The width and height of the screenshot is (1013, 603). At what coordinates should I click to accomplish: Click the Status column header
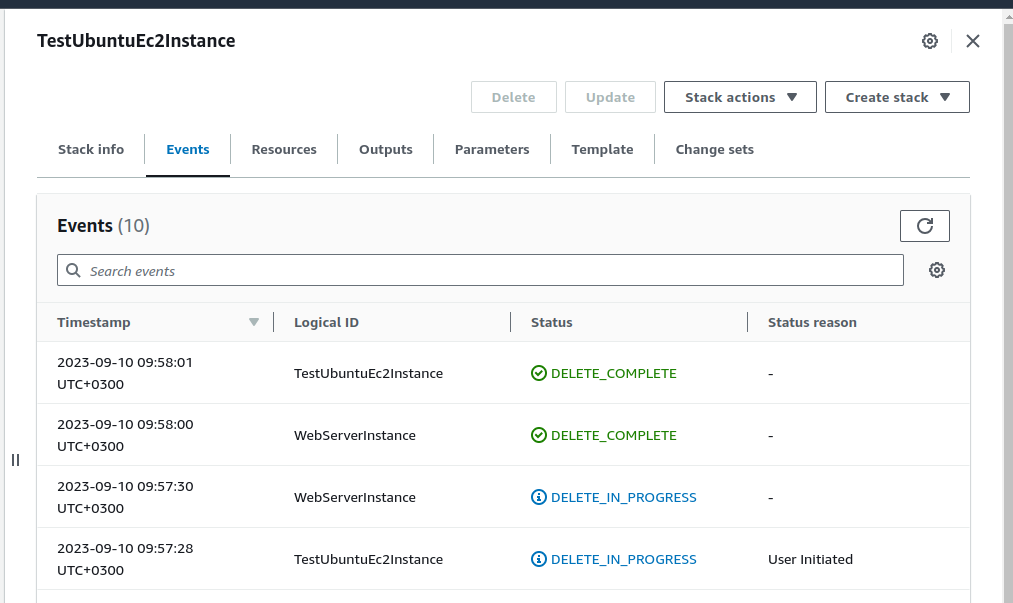[x=552, y=322]
